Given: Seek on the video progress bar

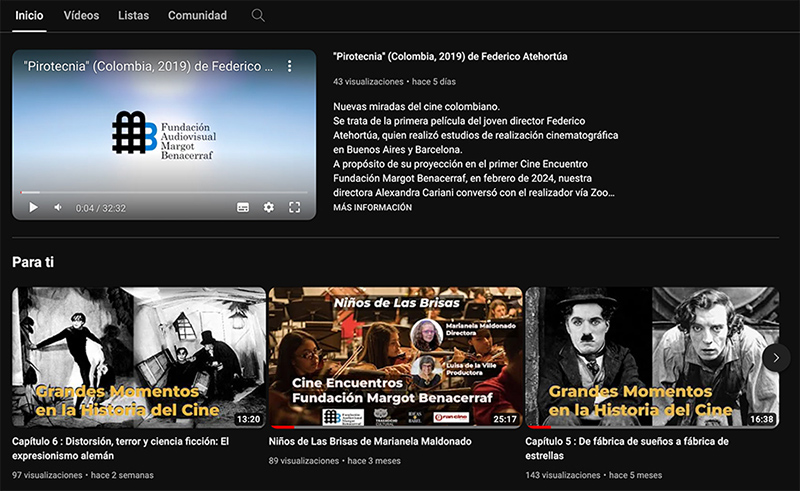Looking at the screenshot, I should point(164,192).
